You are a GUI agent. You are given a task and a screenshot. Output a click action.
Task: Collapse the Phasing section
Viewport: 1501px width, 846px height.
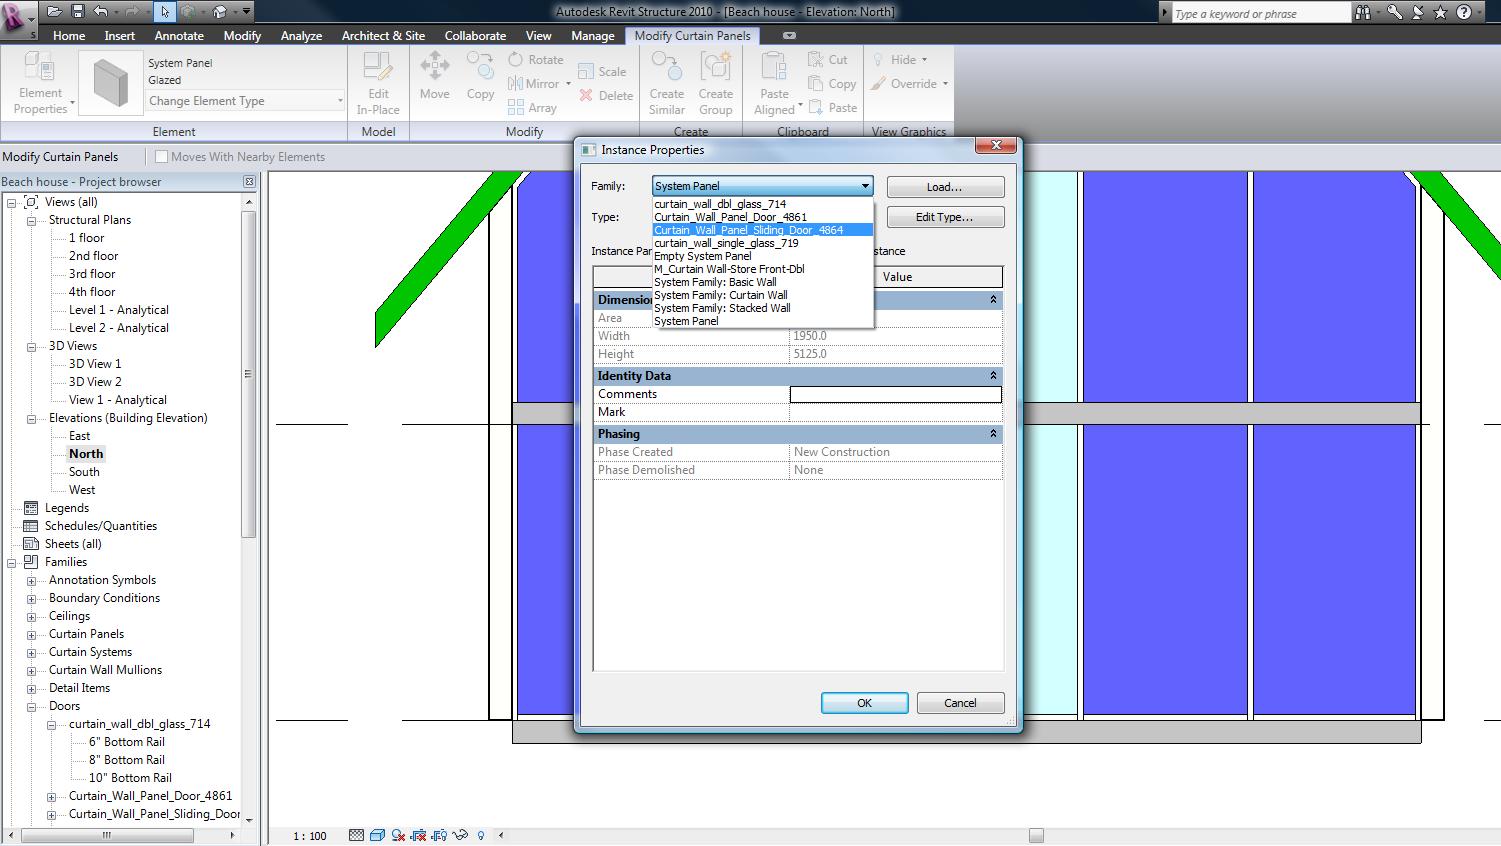pyautogui.click(x=993, y=434)
